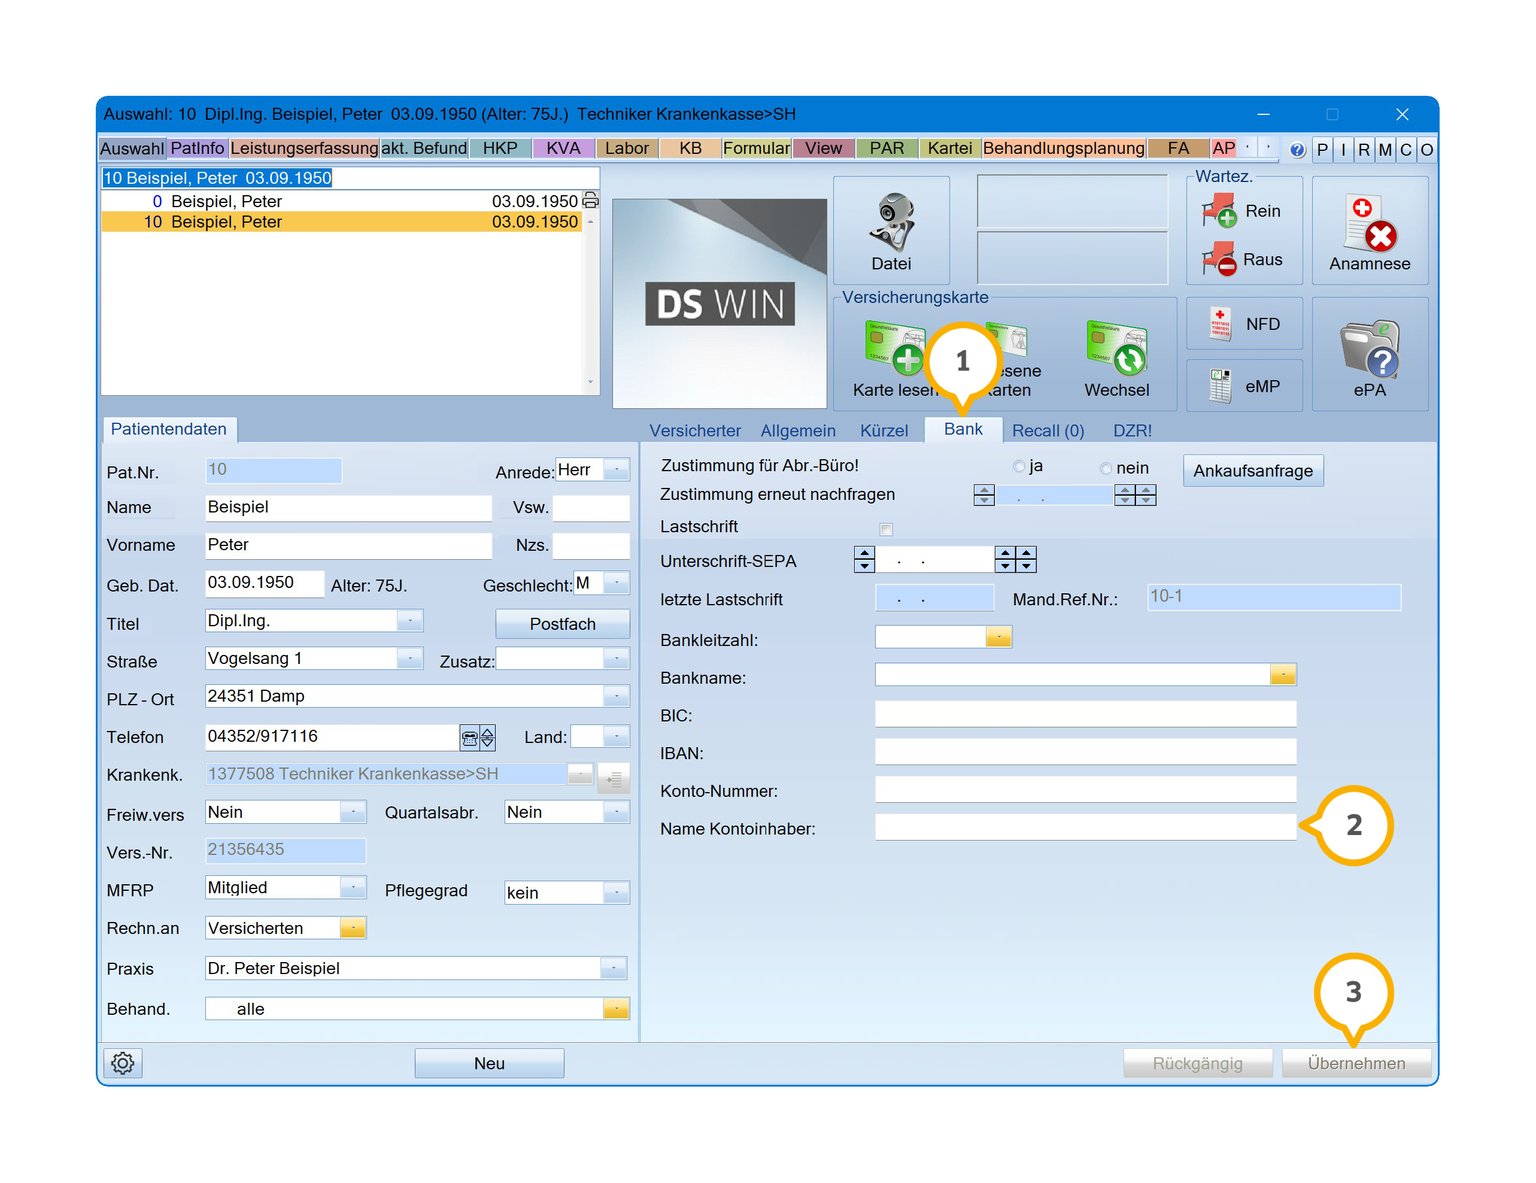Click into the IBAN input field
This screenshot has width=1536, height=1183.
click(1085, 752)
